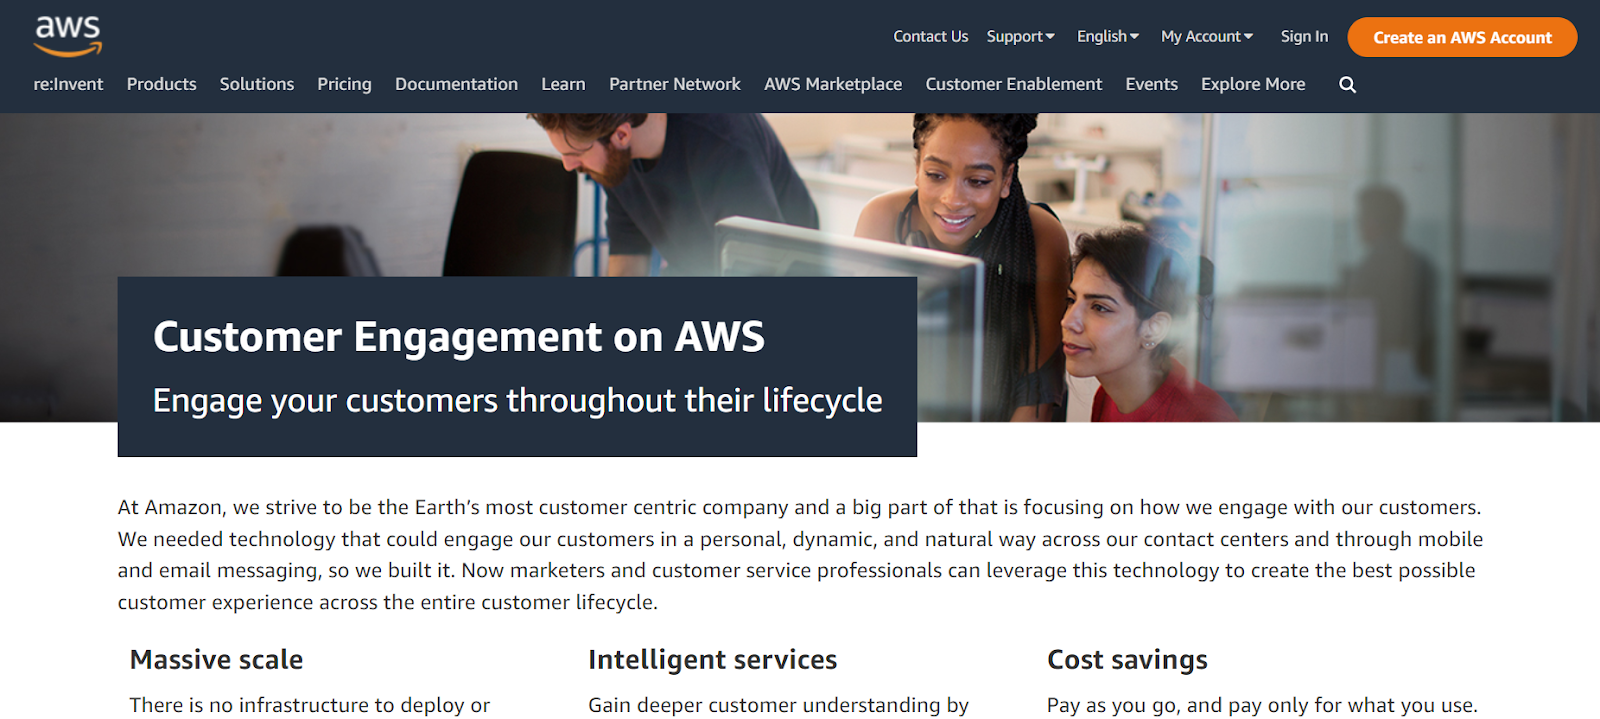This screenshot has height=719, width=1600.
Task: Visit AWS Marketplace
Action: 833,84
